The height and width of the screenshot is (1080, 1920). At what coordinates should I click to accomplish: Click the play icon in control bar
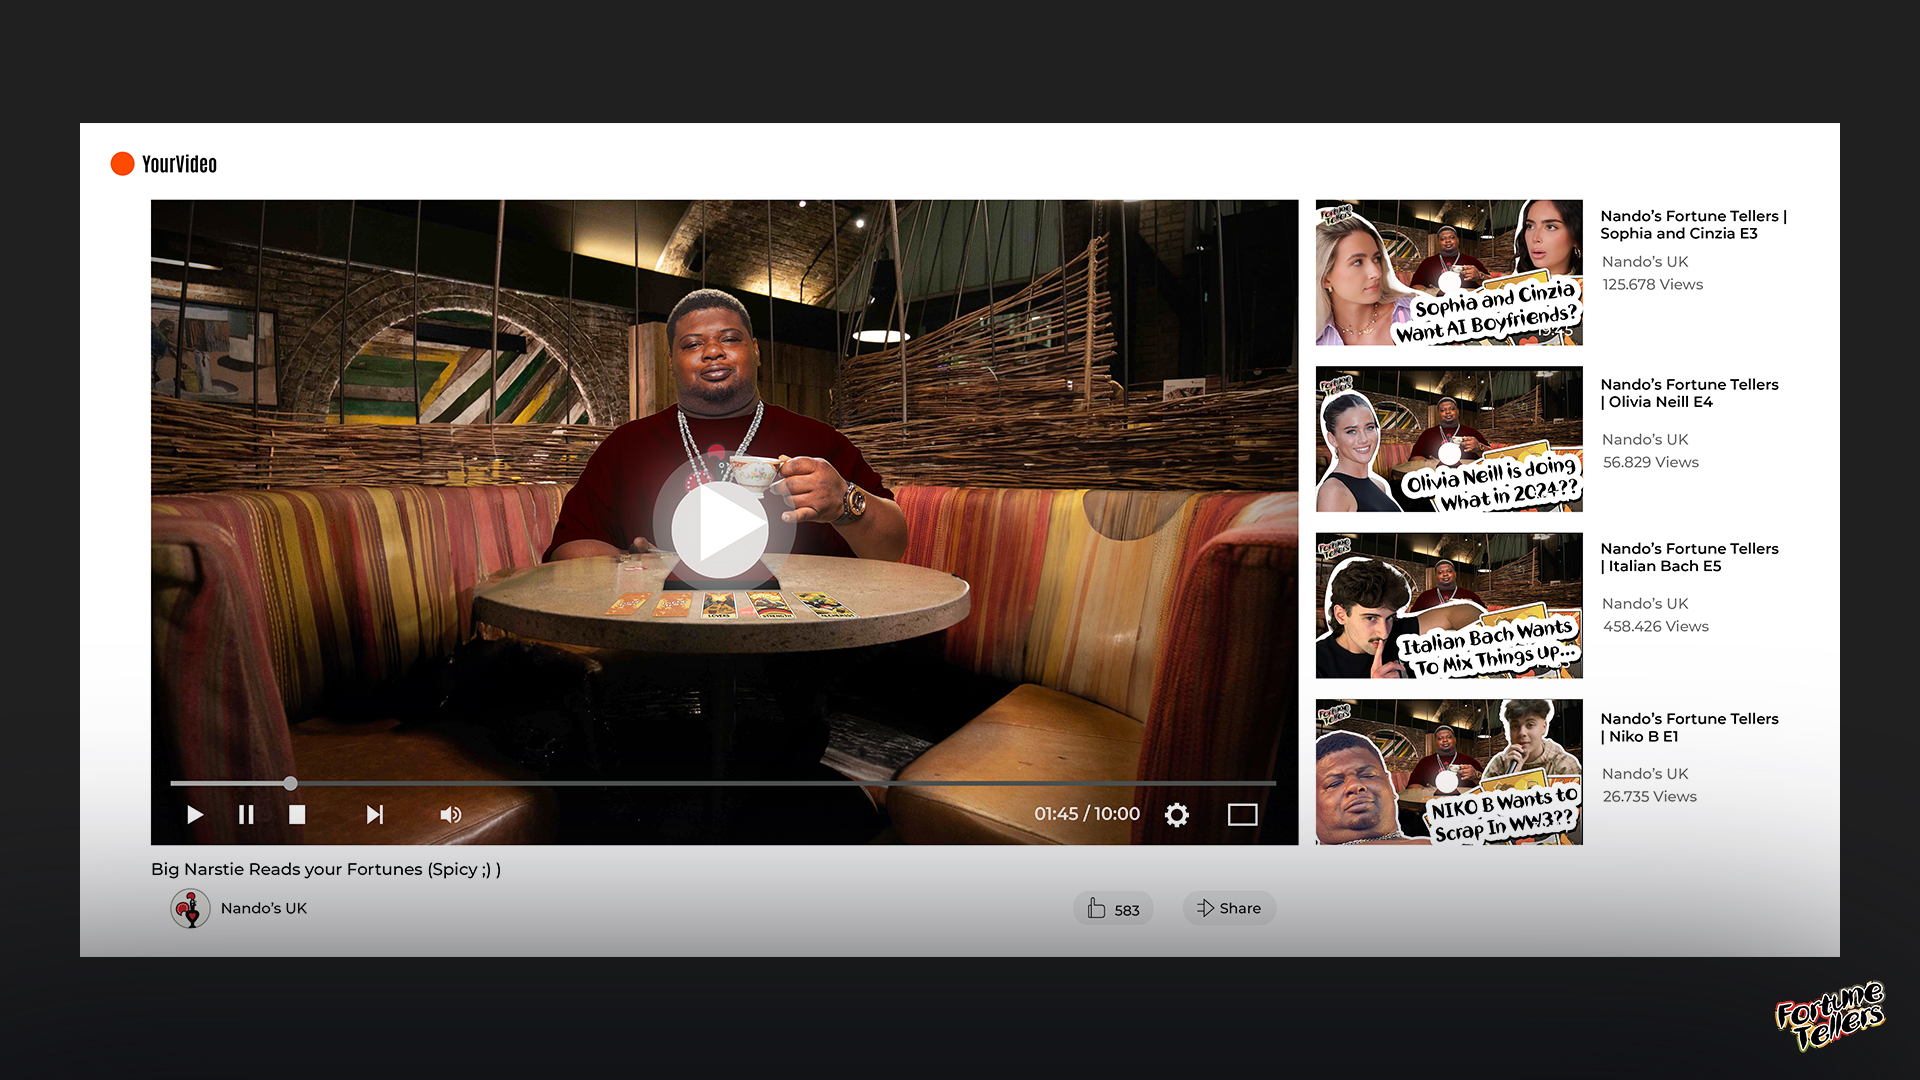(195, 815)
